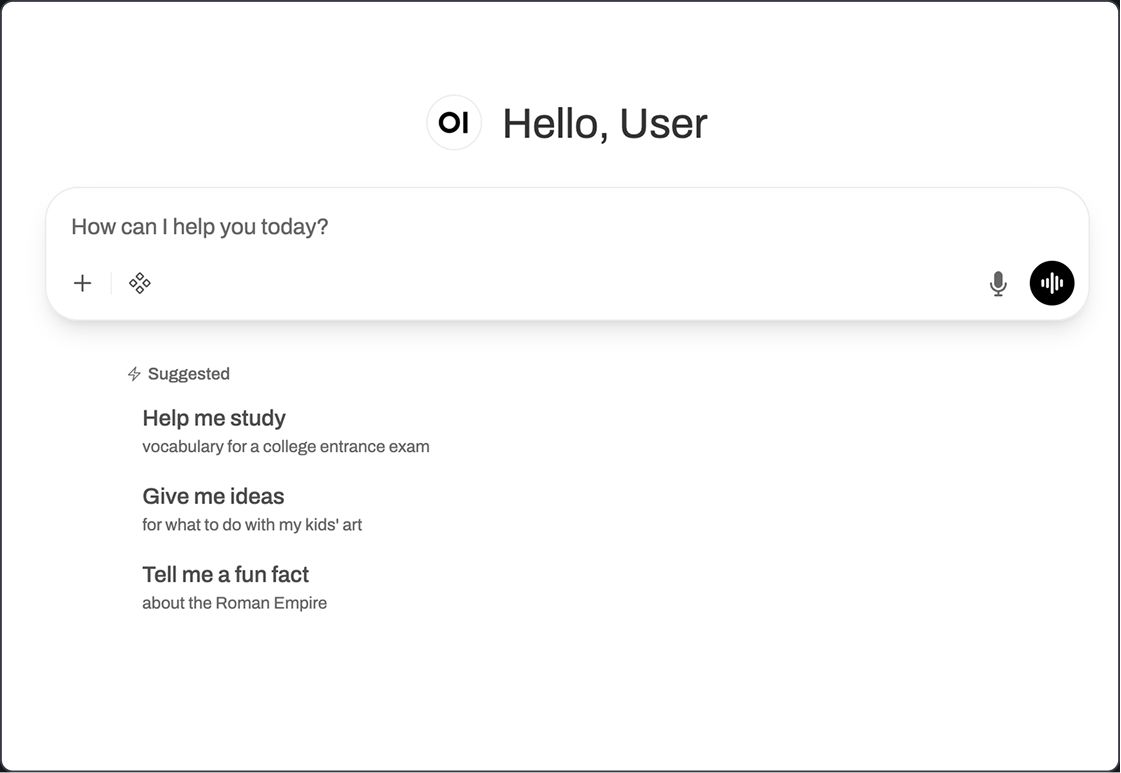Click blank area right of the placeholder text

tap(700, 227)
